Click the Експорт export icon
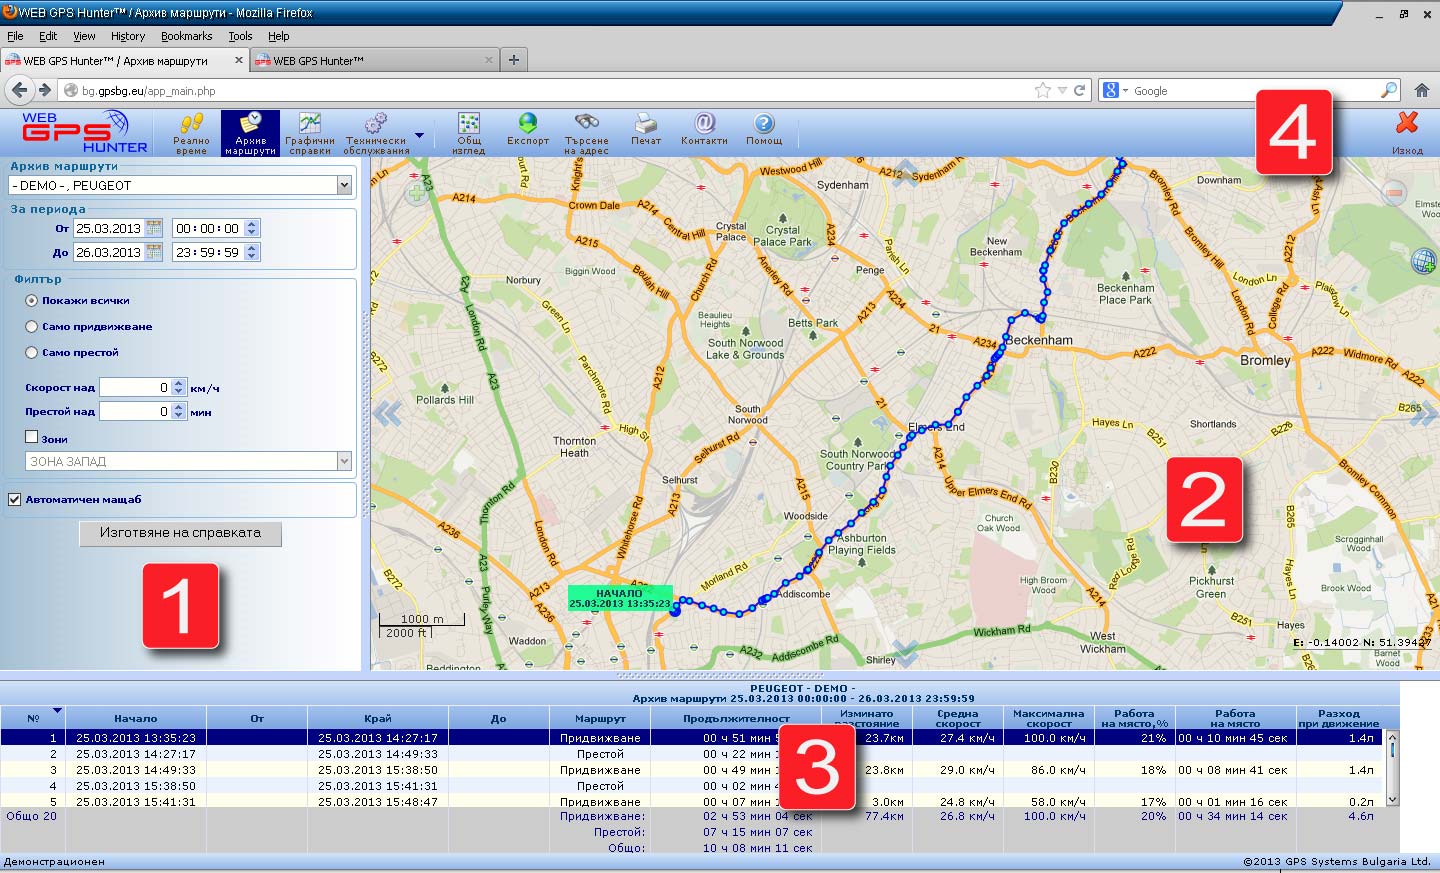This screenshot has height=873, width=1440. (x=528, y=129)
